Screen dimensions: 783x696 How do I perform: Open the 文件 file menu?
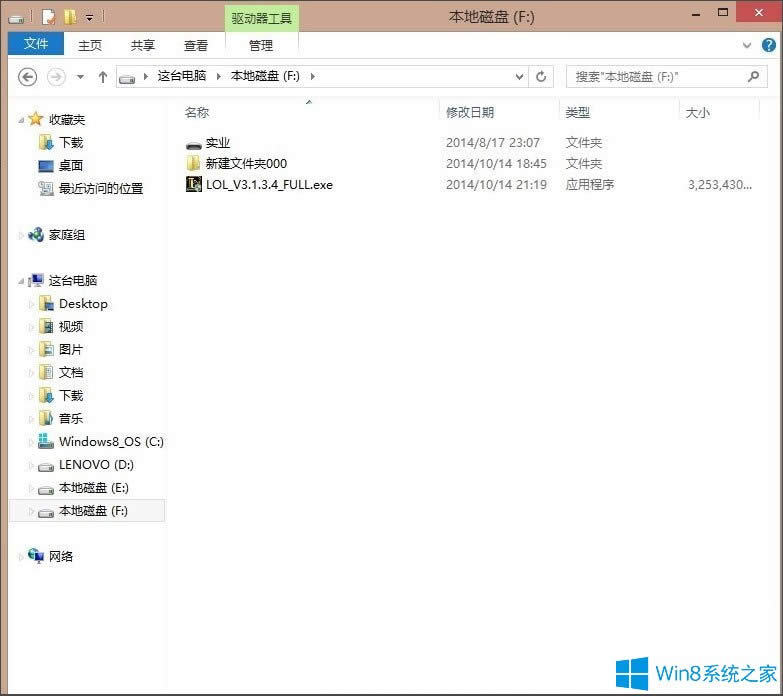coord(36,45)
